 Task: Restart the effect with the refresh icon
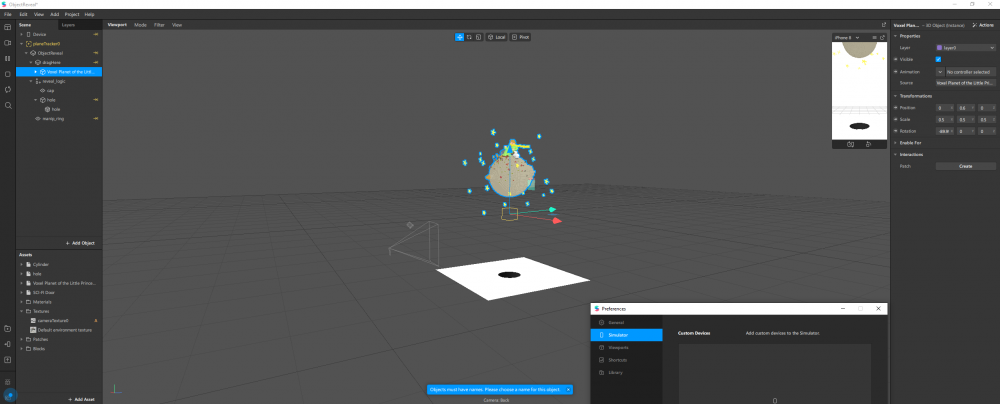[7, 89]
